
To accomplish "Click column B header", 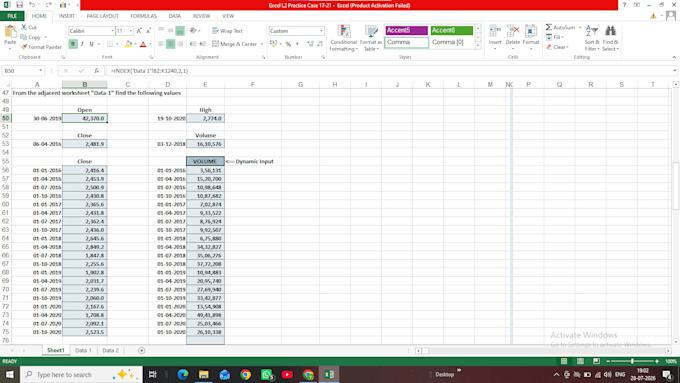I will coord(85,85).
